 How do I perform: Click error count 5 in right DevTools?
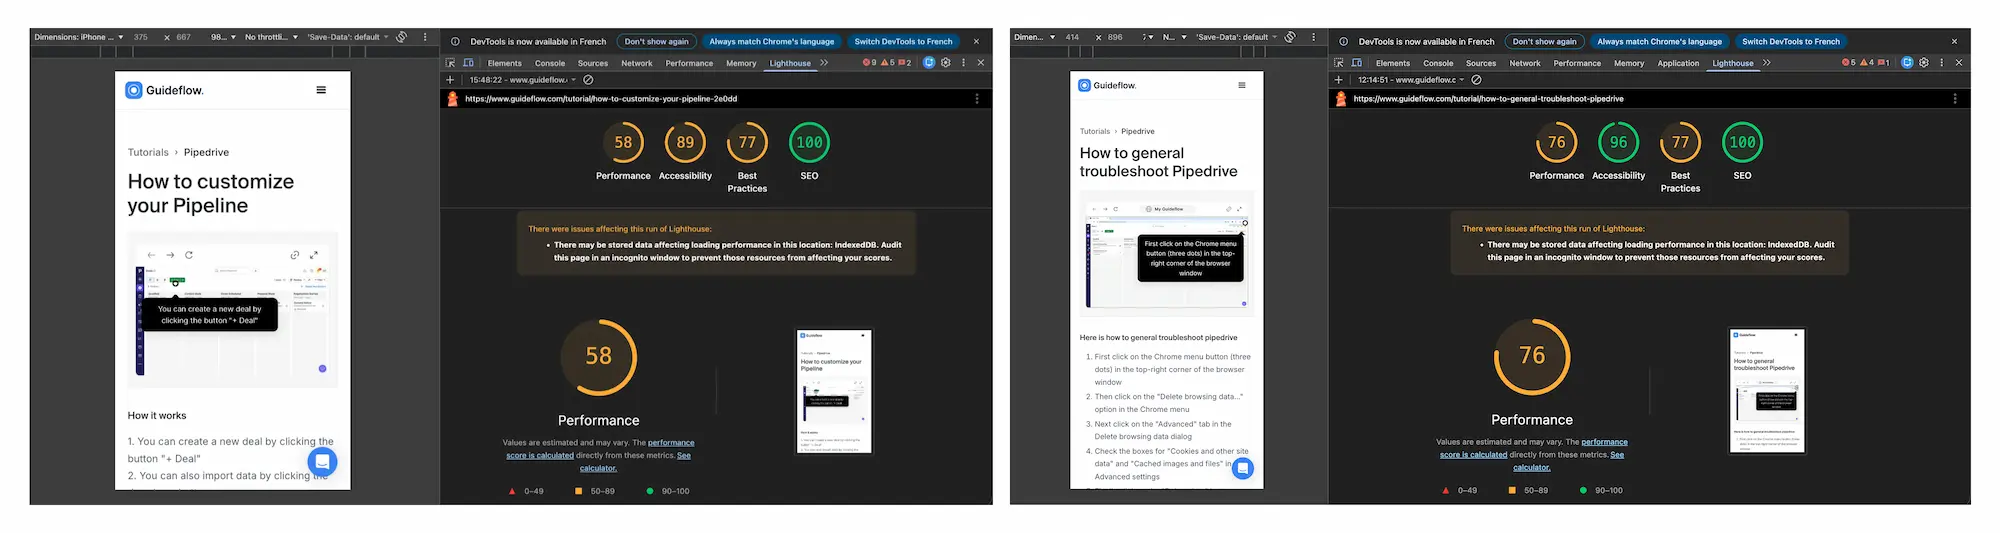[1848, 62]
